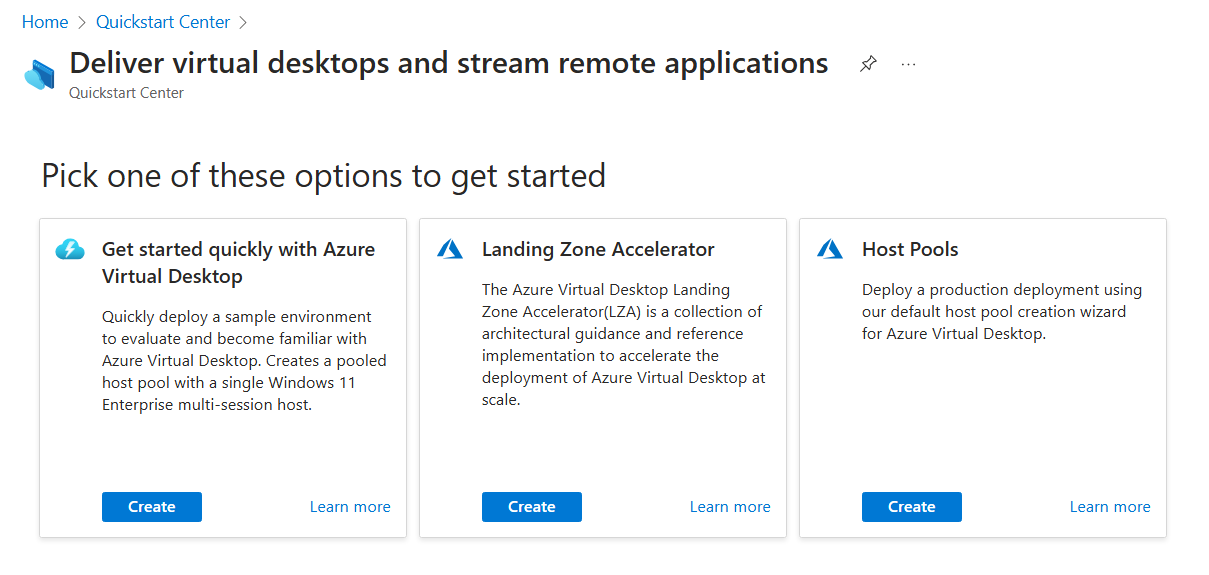Click the chevron after Home breadcrumb
The image size is (1209, 575).
[x=82, y=22]
